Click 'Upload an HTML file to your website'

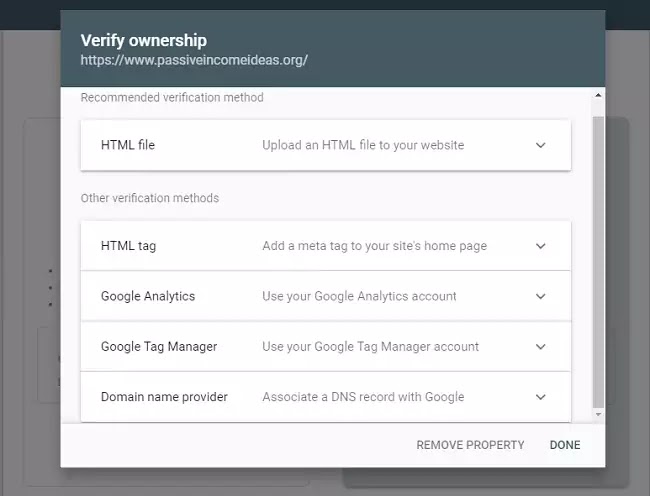[363, 145]
